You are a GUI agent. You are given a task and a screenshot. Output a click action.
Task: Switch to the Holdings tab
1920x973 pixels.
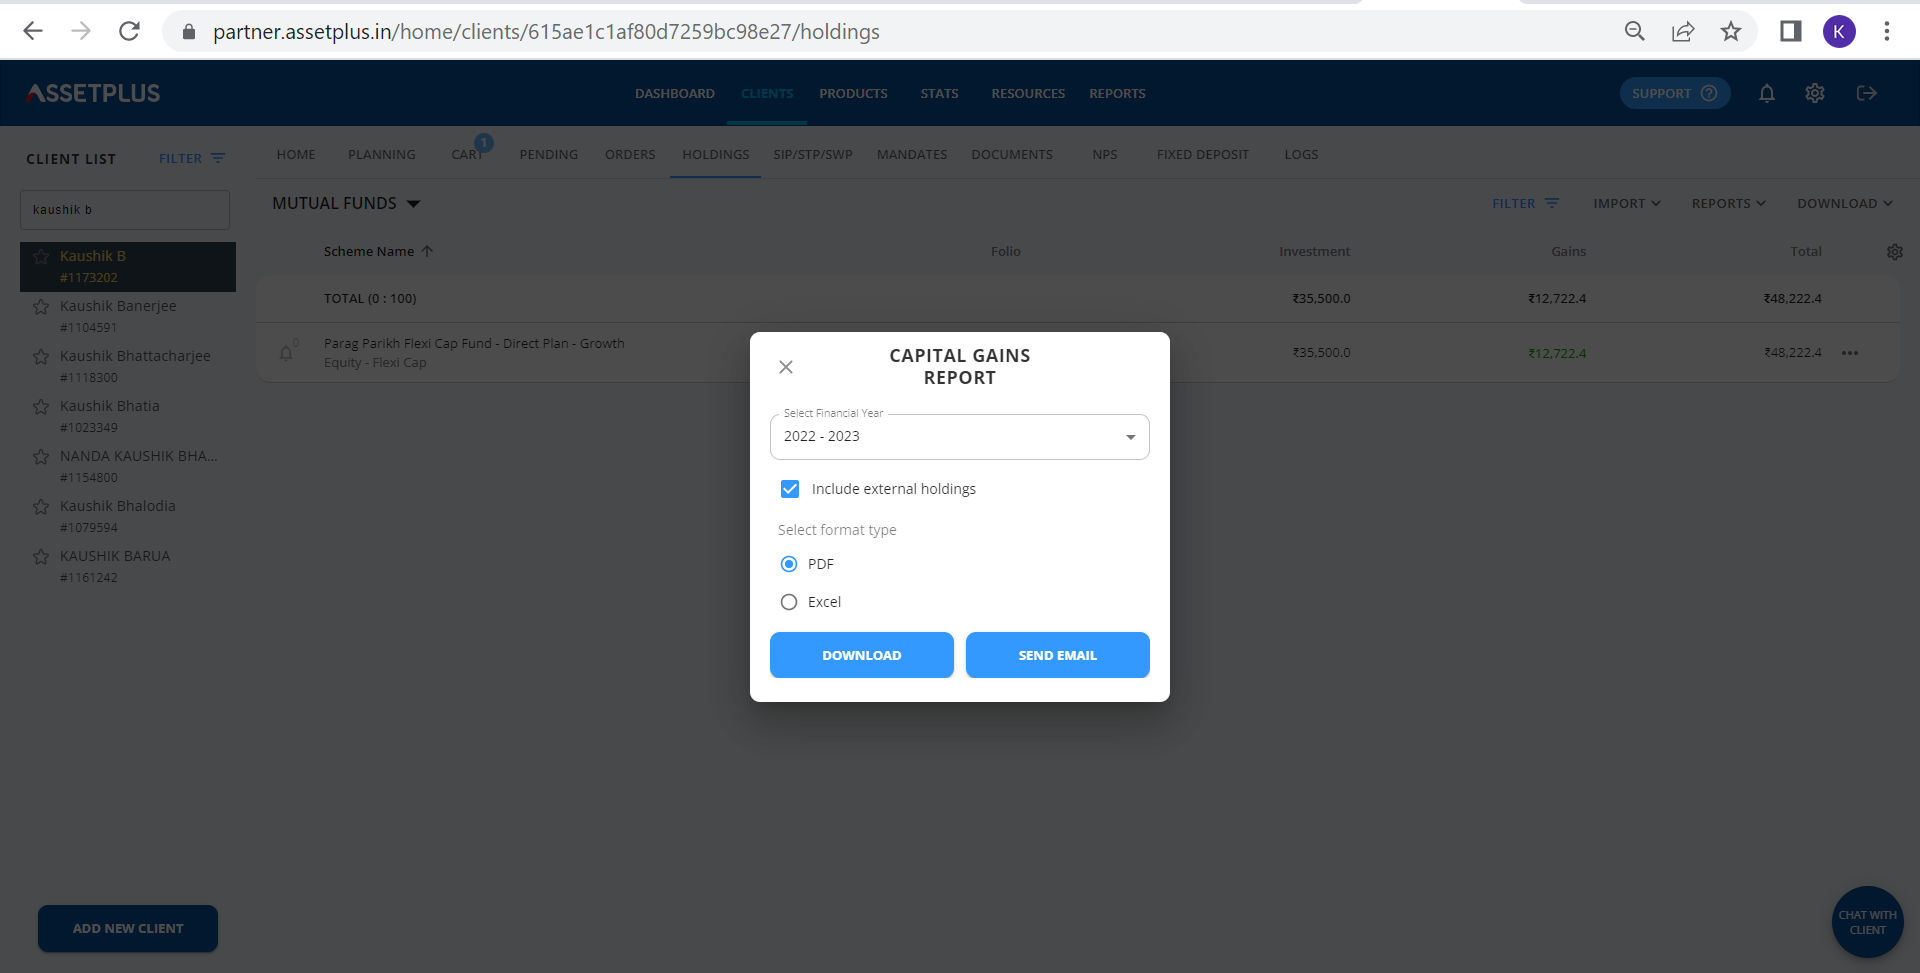[716, 155]
